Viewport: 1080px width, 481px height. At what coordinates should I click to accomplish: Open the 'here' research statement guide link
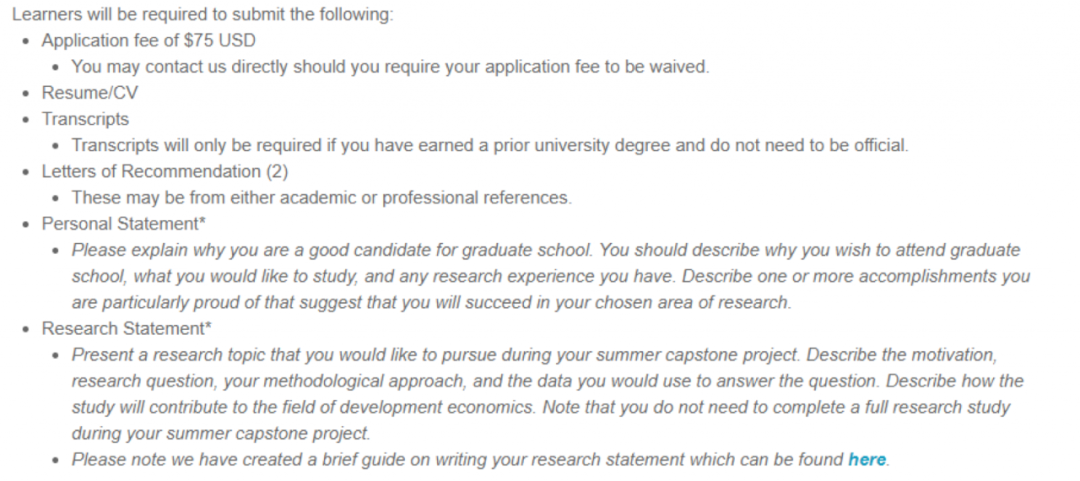click(x=866, y=459)
